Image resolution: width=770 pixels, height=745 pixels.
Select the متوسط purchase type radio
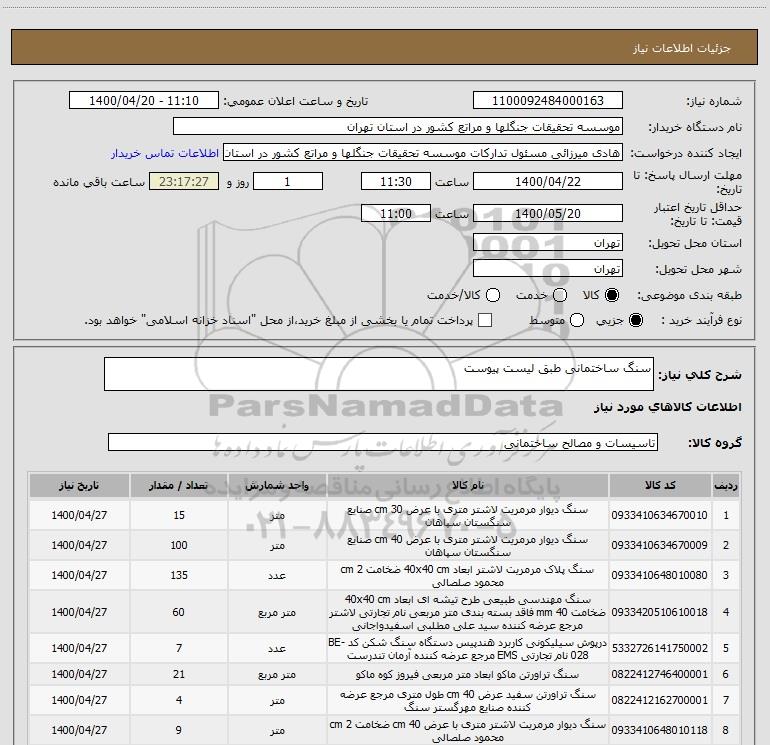[577, 320]
